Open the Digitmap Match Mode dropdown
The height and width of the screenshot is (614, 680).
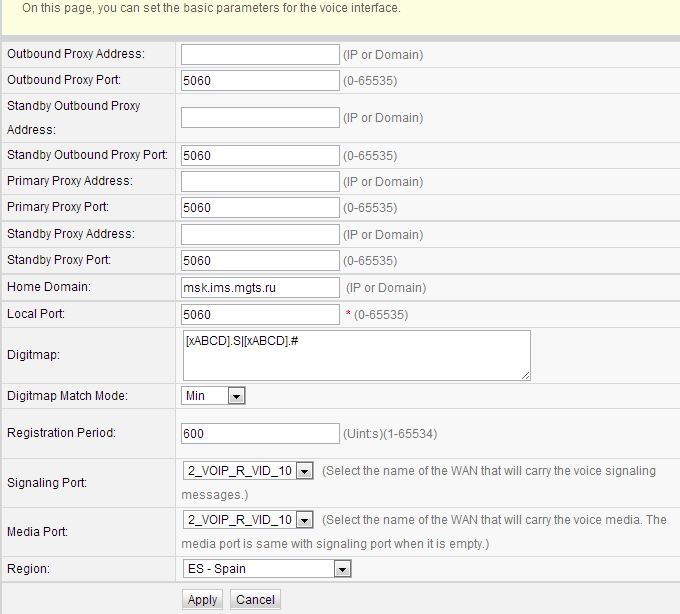[213, 396]
